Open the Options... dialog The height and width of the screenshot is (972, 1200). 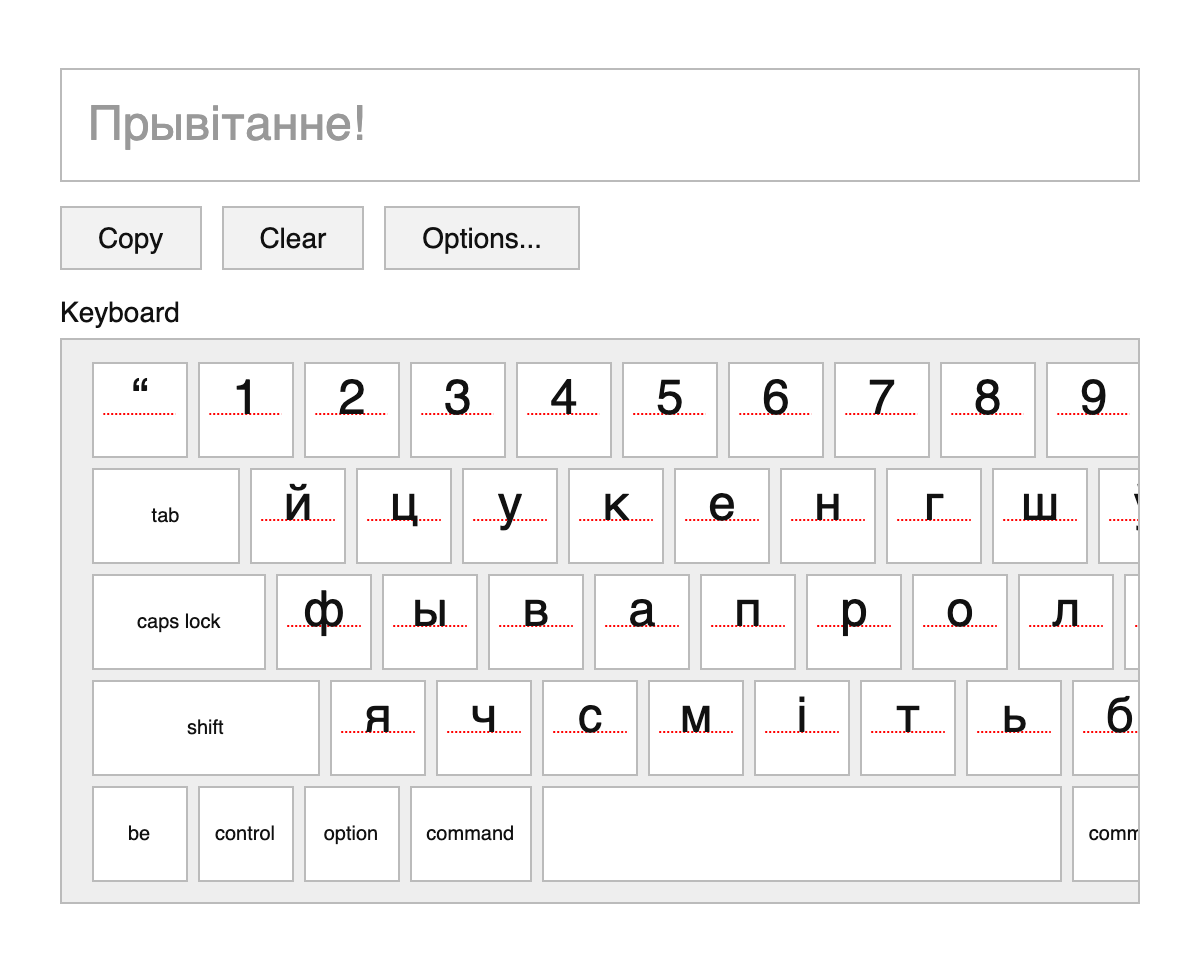pos(481,238)
